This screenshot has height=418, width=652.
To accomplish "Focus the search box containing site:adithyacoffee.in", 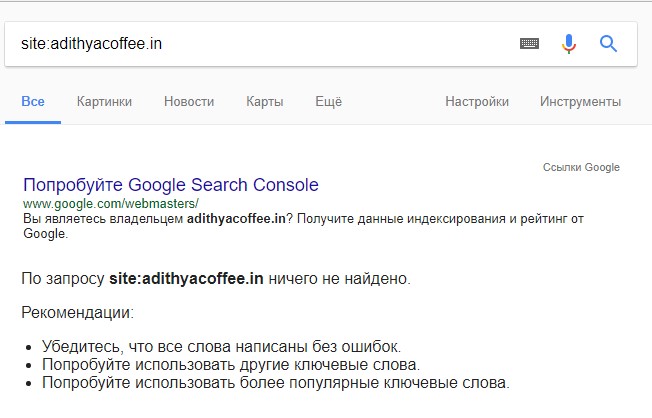I will [250, 44].
